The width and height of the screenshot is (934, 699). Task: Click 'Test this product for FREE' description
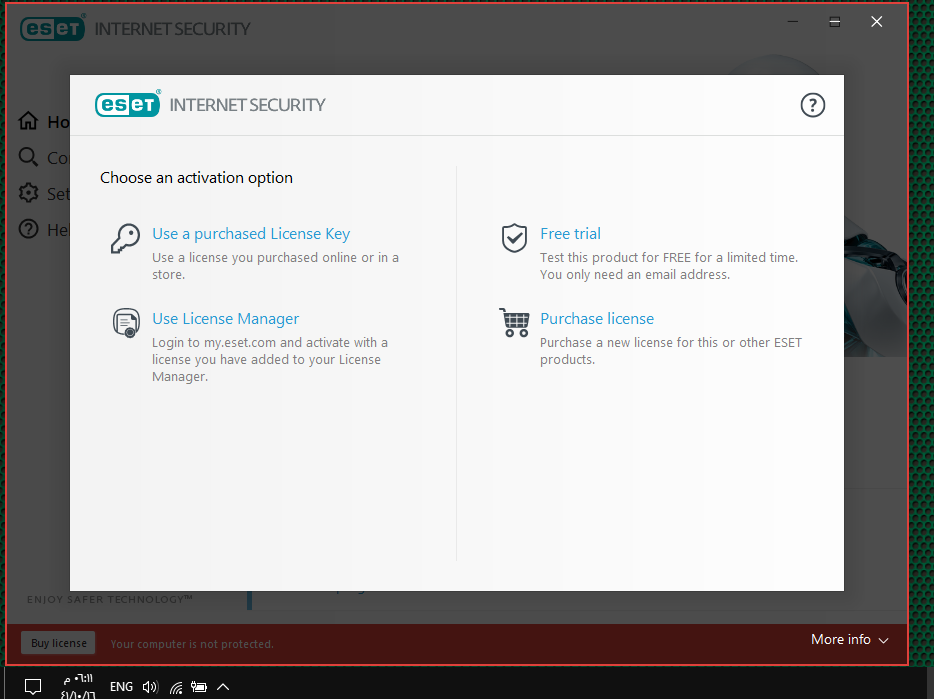[x=669, y=266]
